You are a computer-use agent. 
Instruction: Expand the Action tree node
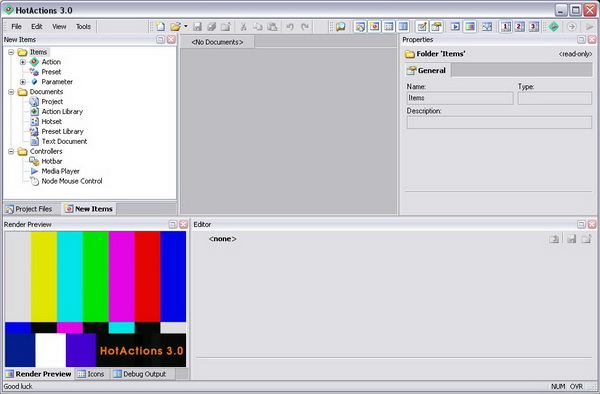(x=23, y=62)
